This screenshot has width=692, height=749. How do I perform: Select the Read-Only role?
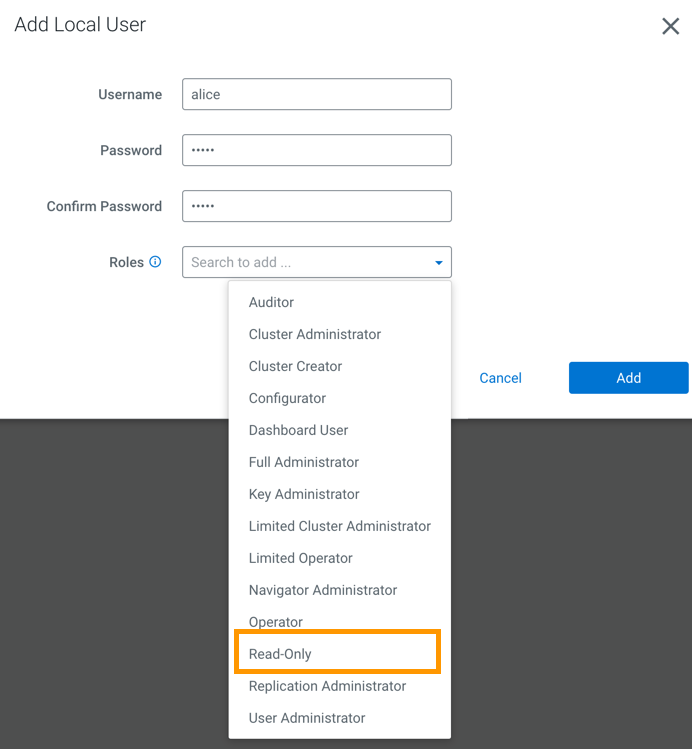point(280,654)
